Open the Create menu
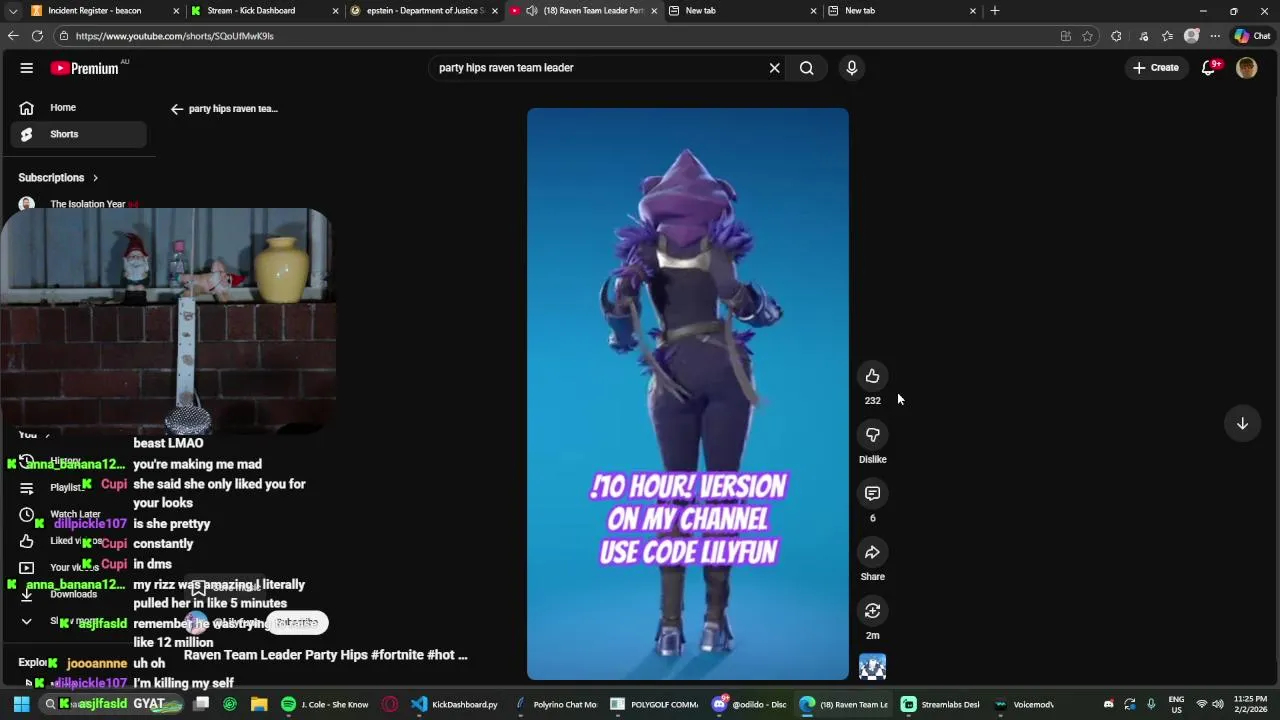Screen dimensions: 1280x720 1155,68
